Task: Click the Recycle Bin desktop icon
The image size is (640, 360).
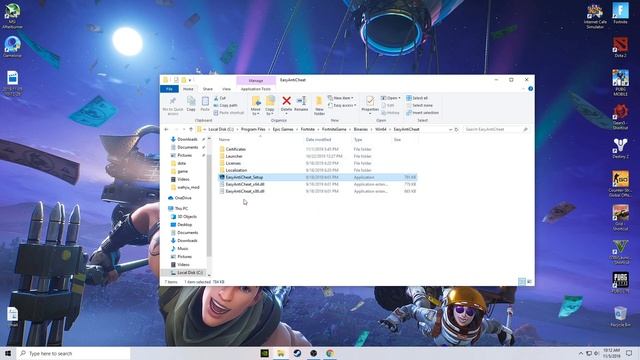Action: pos(620,317)
